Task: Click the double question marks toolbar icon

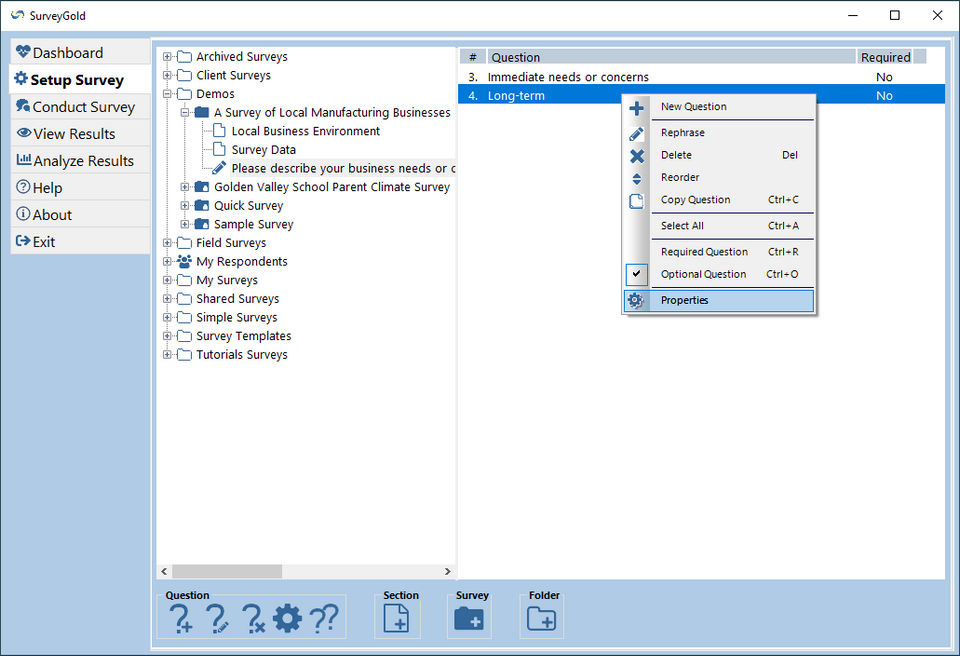Action: (x=324, y=618)
